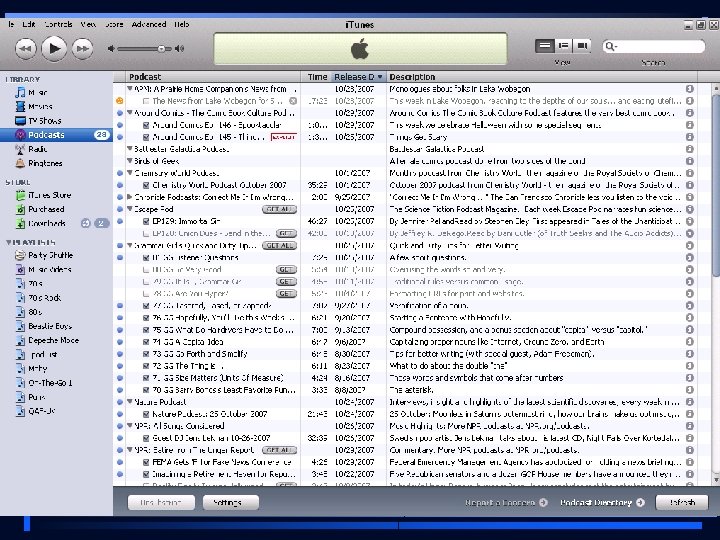Collapse the Nature Podcast group

128,401
